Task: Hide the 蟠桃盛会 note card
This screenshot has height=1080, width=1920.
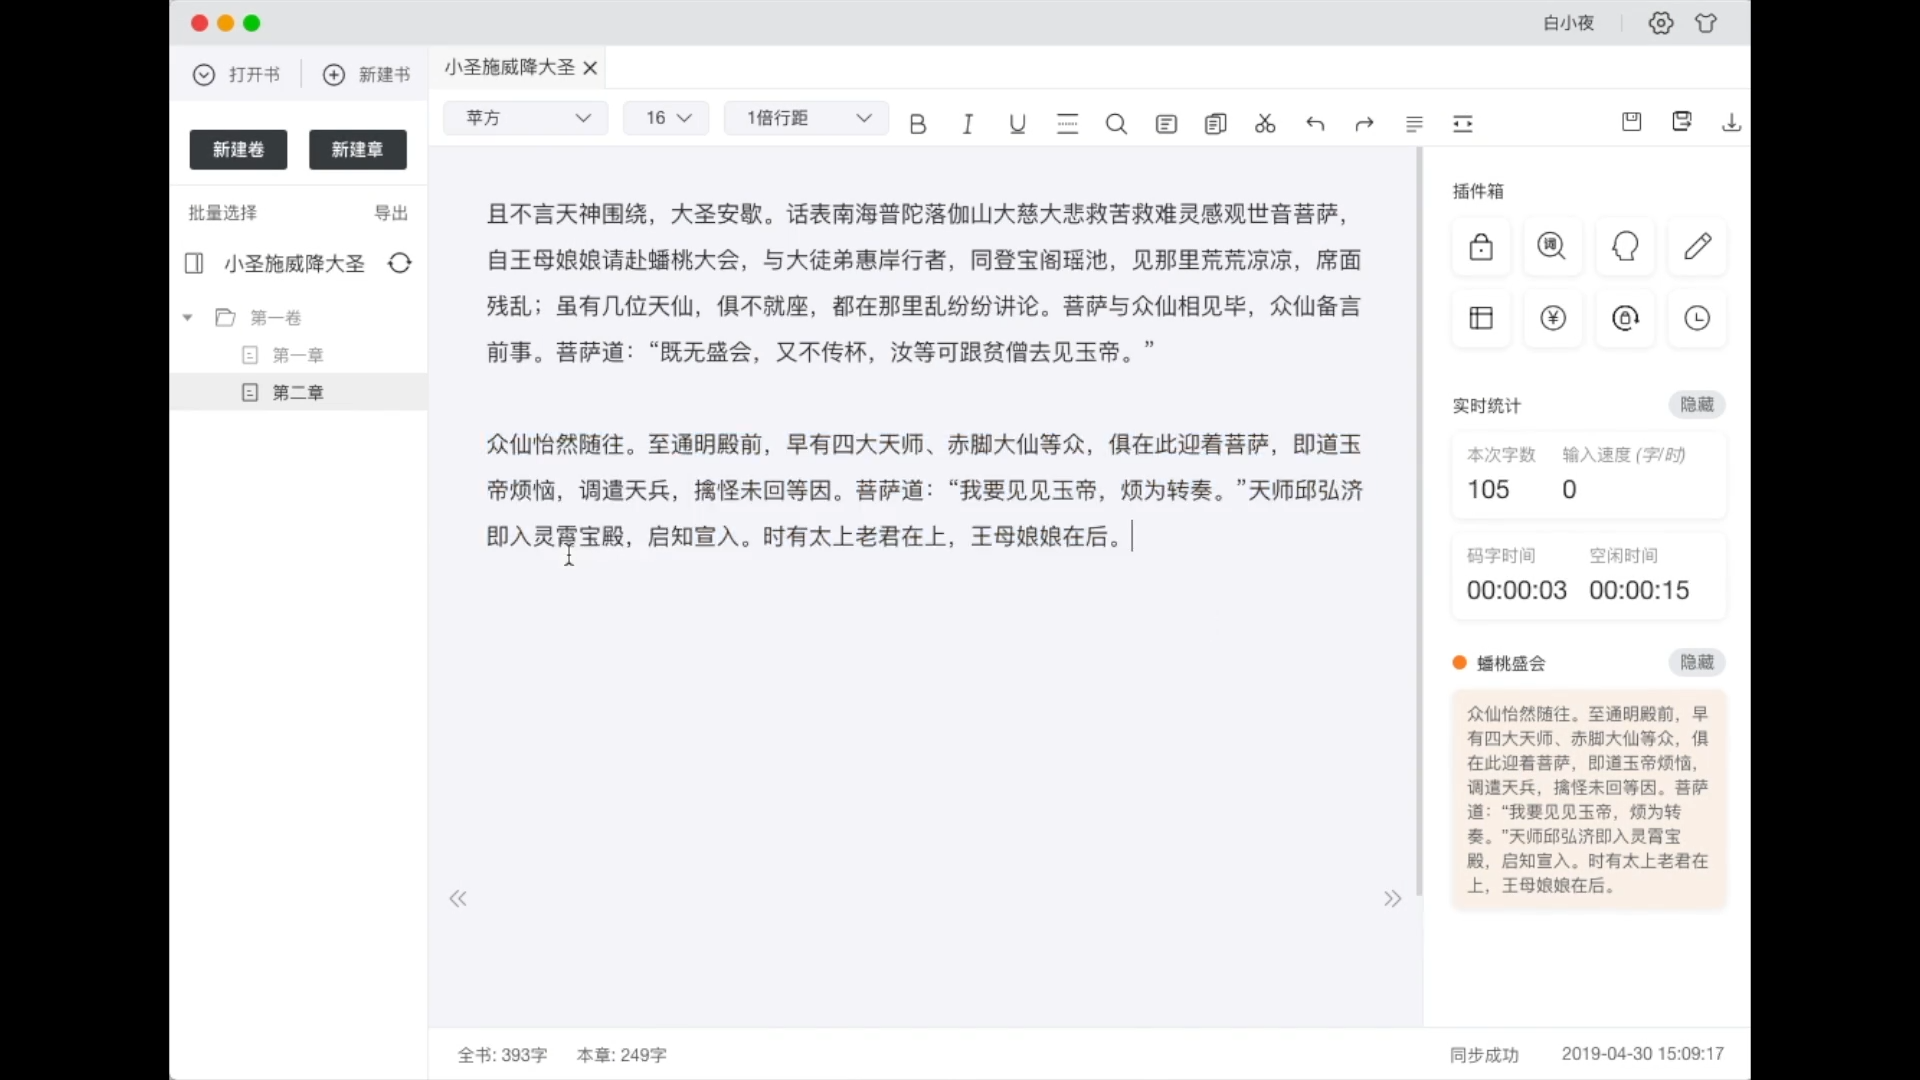Action: [x=1696, y=663]
